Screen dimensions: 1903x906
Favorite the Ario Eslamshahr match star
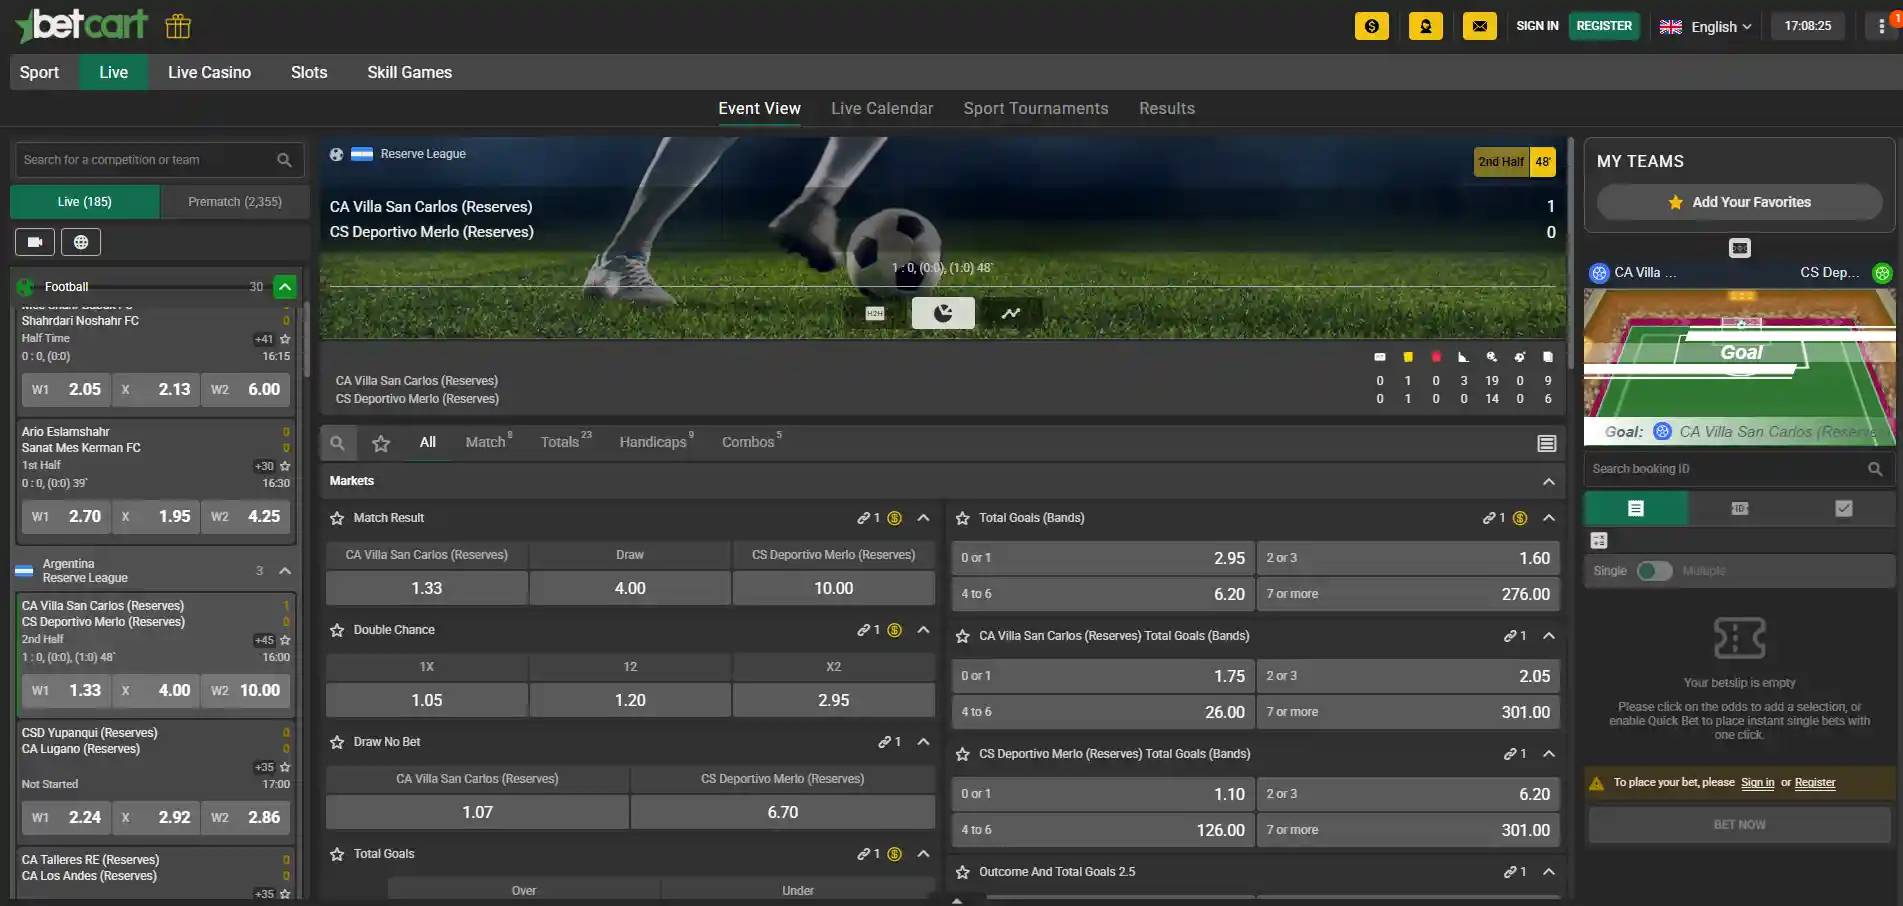click(x=285, y=466)
